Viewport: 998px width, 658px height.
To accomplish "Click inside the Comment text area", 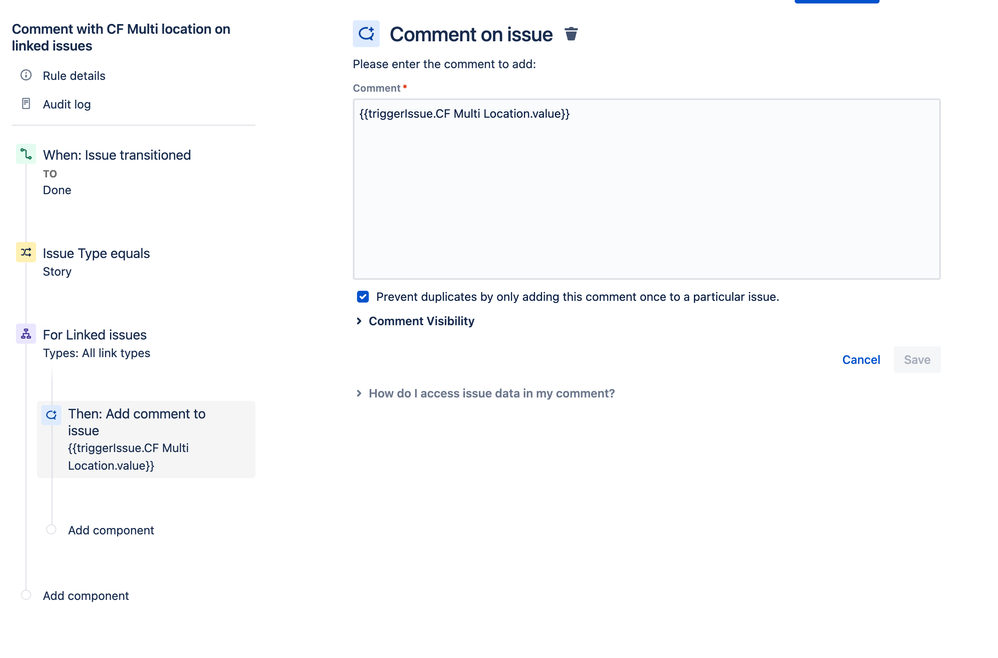I will coord(646,188).
